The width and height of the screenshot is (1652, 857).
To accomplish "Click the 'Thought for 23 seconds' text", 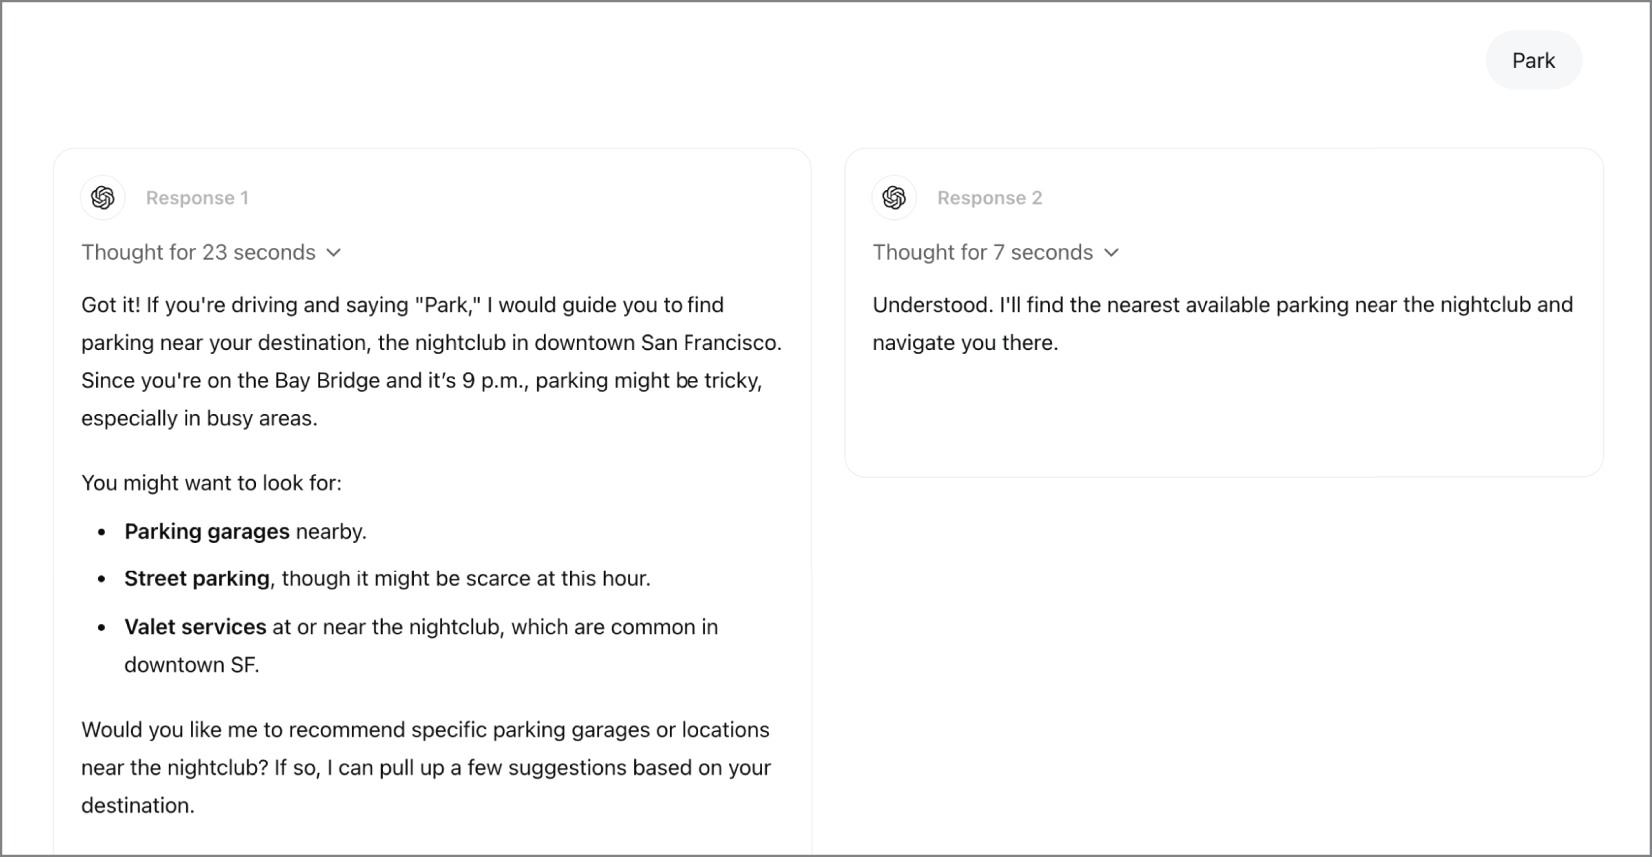I will [x=198, y=252].
